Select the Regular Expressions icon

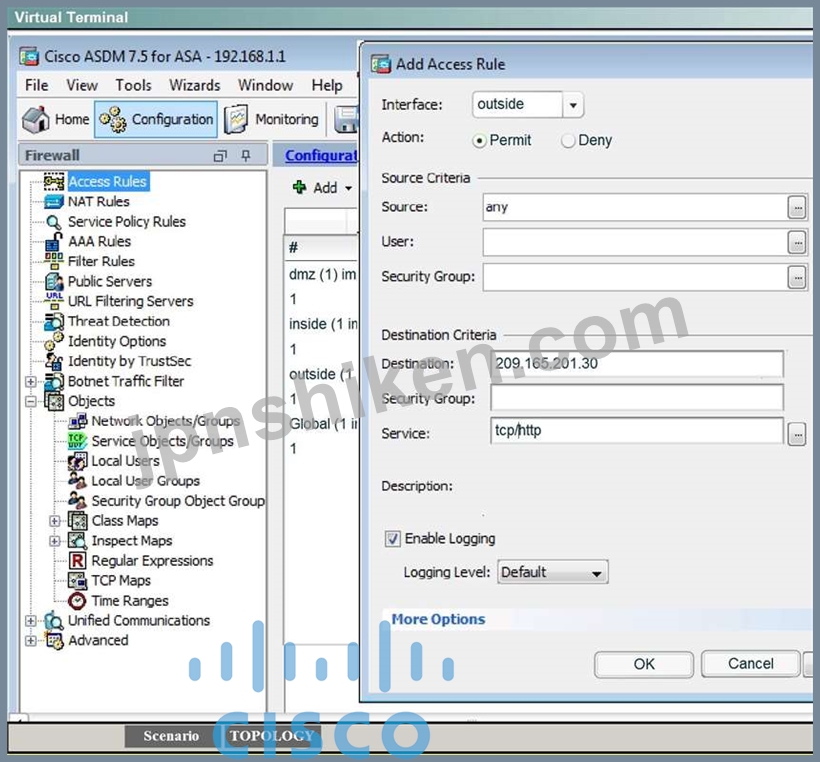[78, 561]
